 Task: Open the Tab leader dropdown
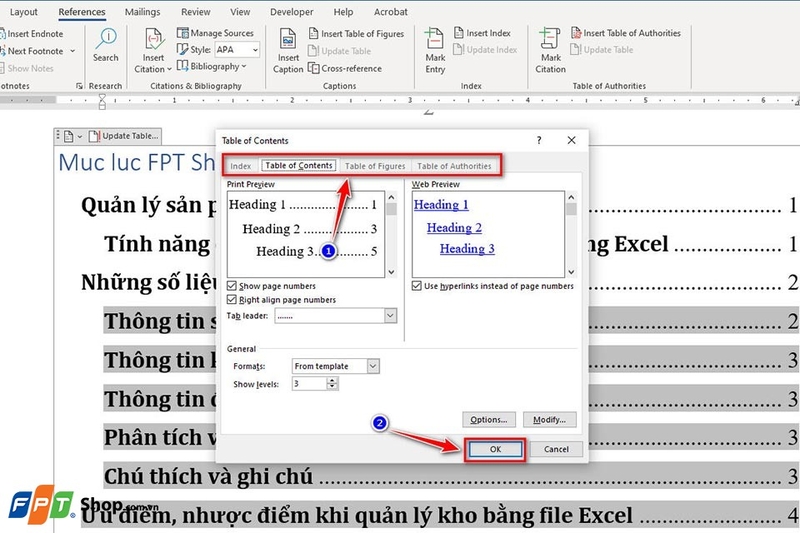[x=390, y=316]
